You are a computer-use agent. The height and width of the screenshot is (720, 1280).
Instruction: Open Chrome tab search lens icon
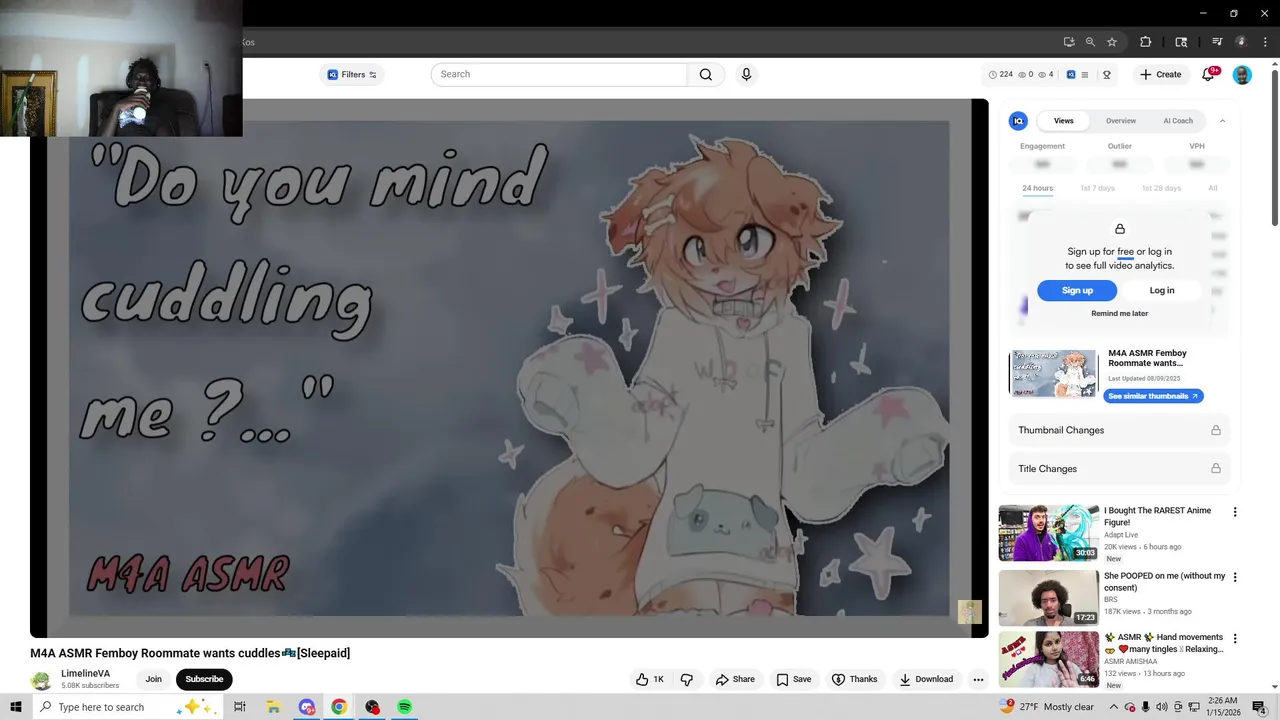1181,42
